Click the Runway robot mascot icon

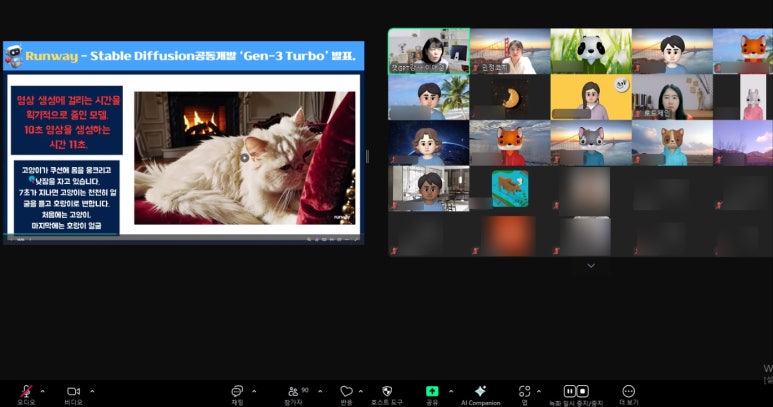(14, 56)
